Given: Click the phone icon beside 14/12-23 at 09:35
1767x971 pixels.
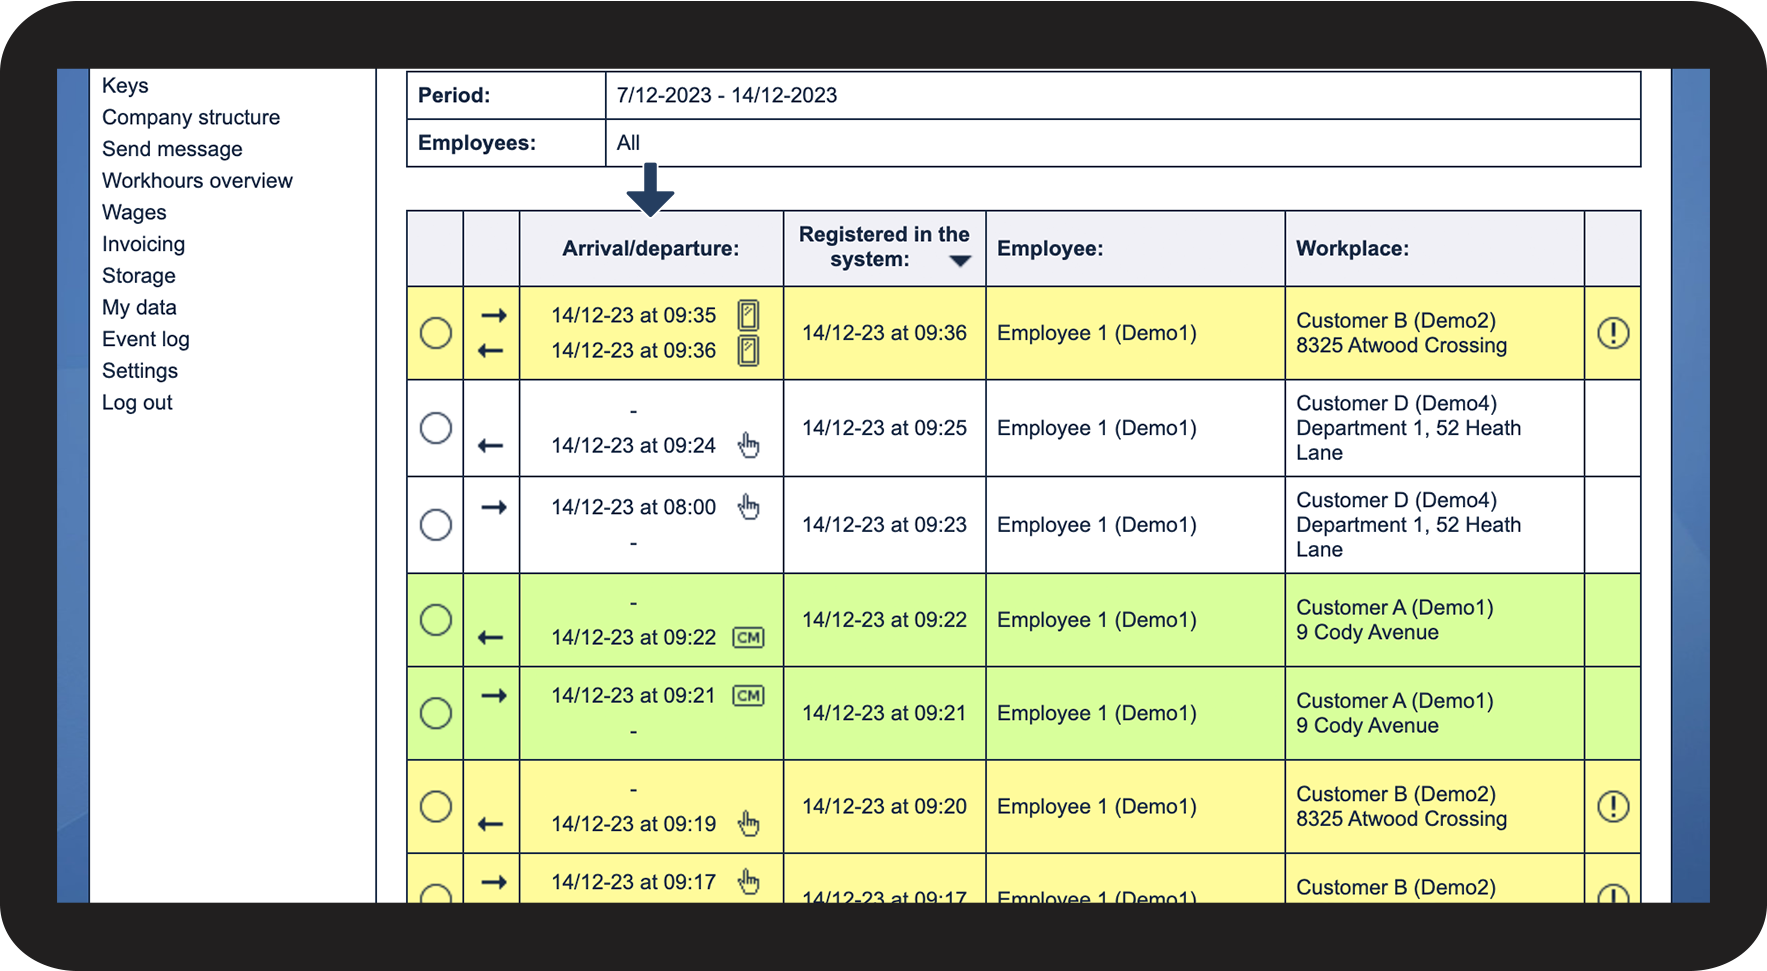Looking at the screenshot, I should pyautogui.click(x=748, y=315).
